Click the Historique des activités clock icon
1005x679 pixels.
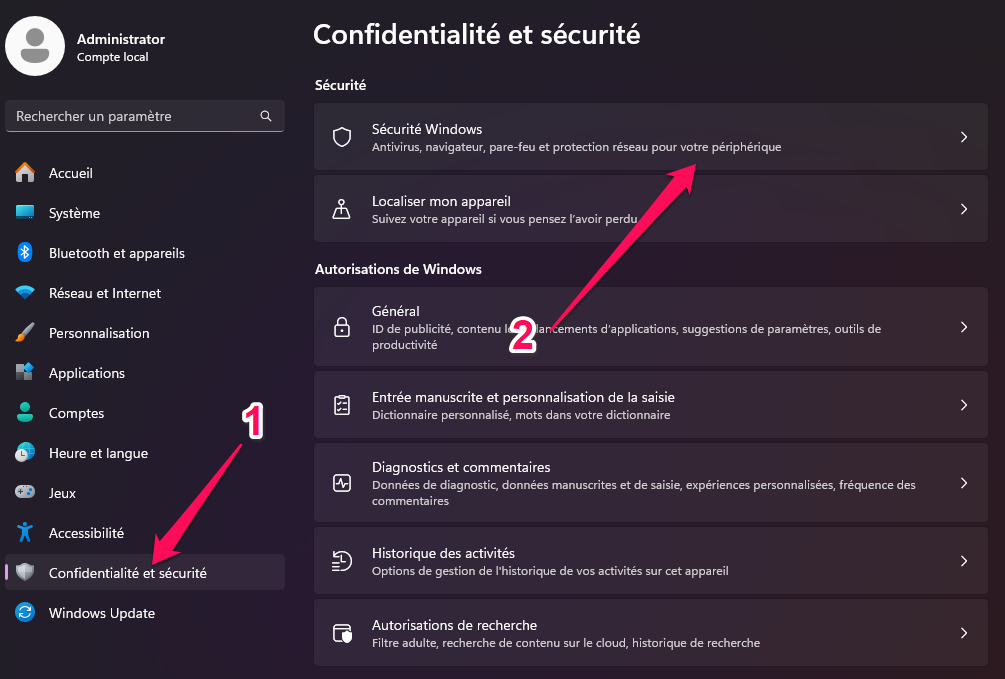(342, 561)
